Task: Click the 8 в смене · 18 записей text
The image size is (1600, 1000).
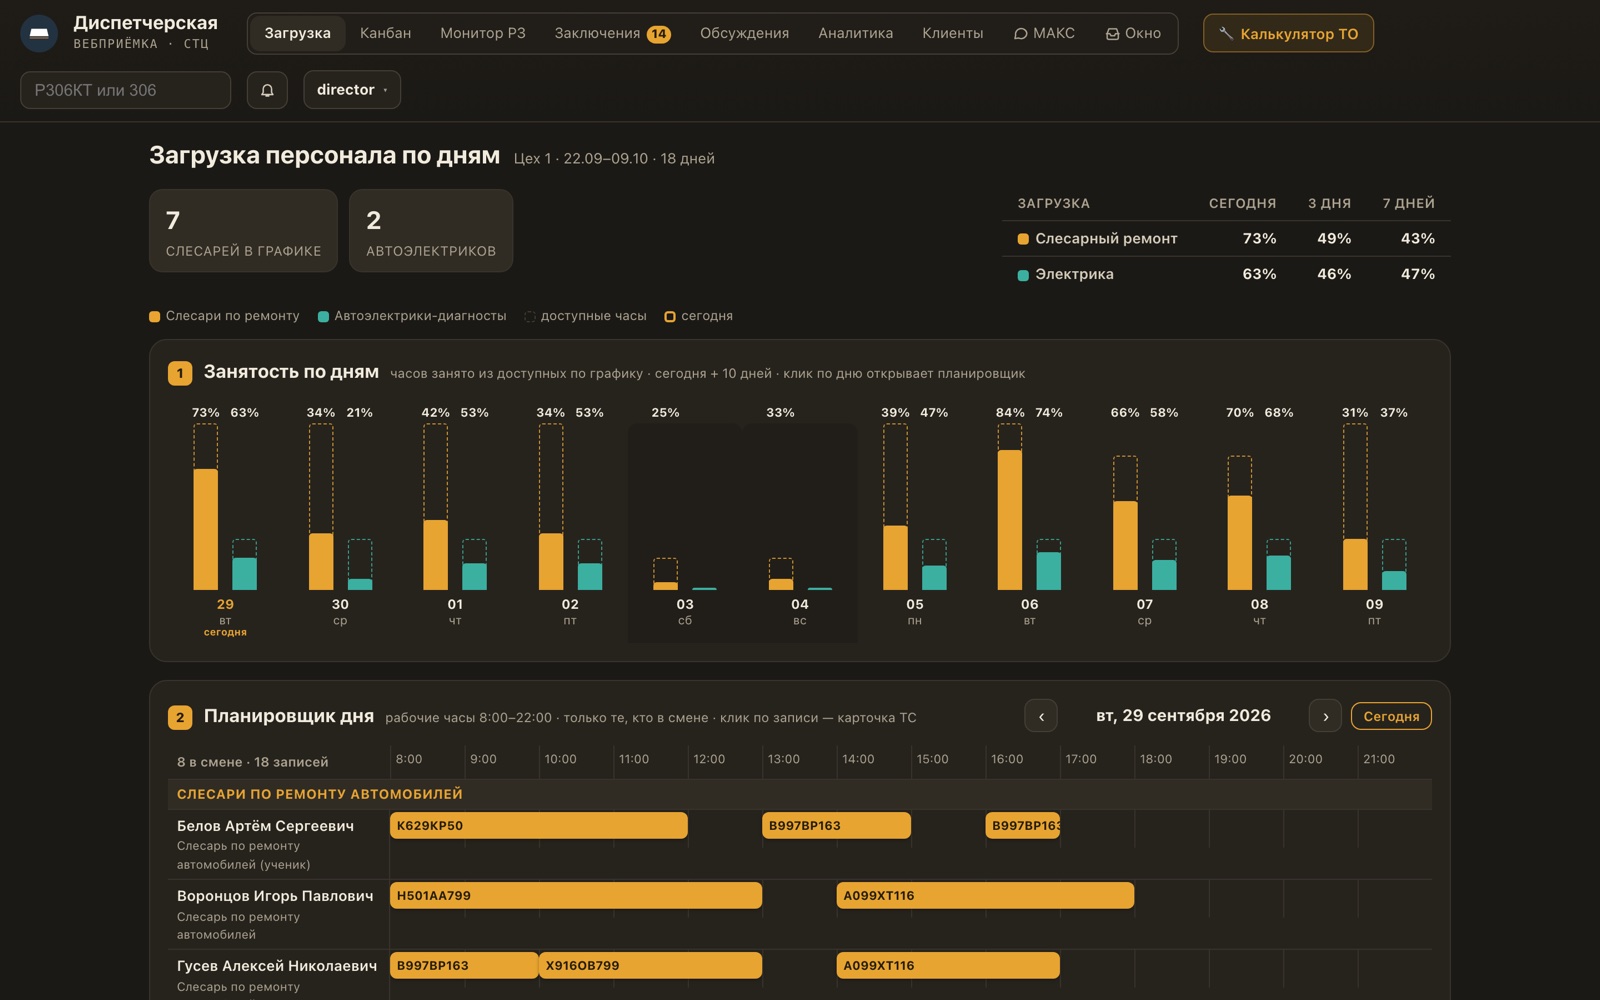Action: click(252, 762)
